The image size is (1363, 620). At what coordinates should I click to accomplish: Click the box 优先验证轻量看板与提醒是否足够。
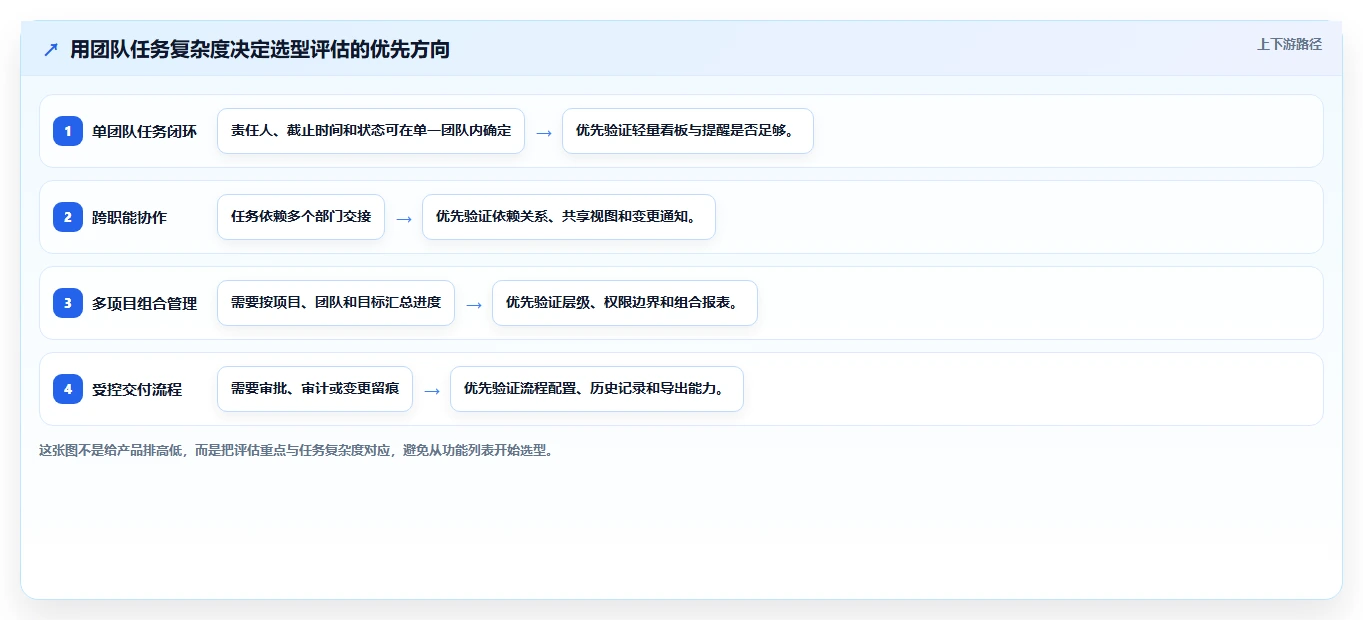click(x=688, y=131)
